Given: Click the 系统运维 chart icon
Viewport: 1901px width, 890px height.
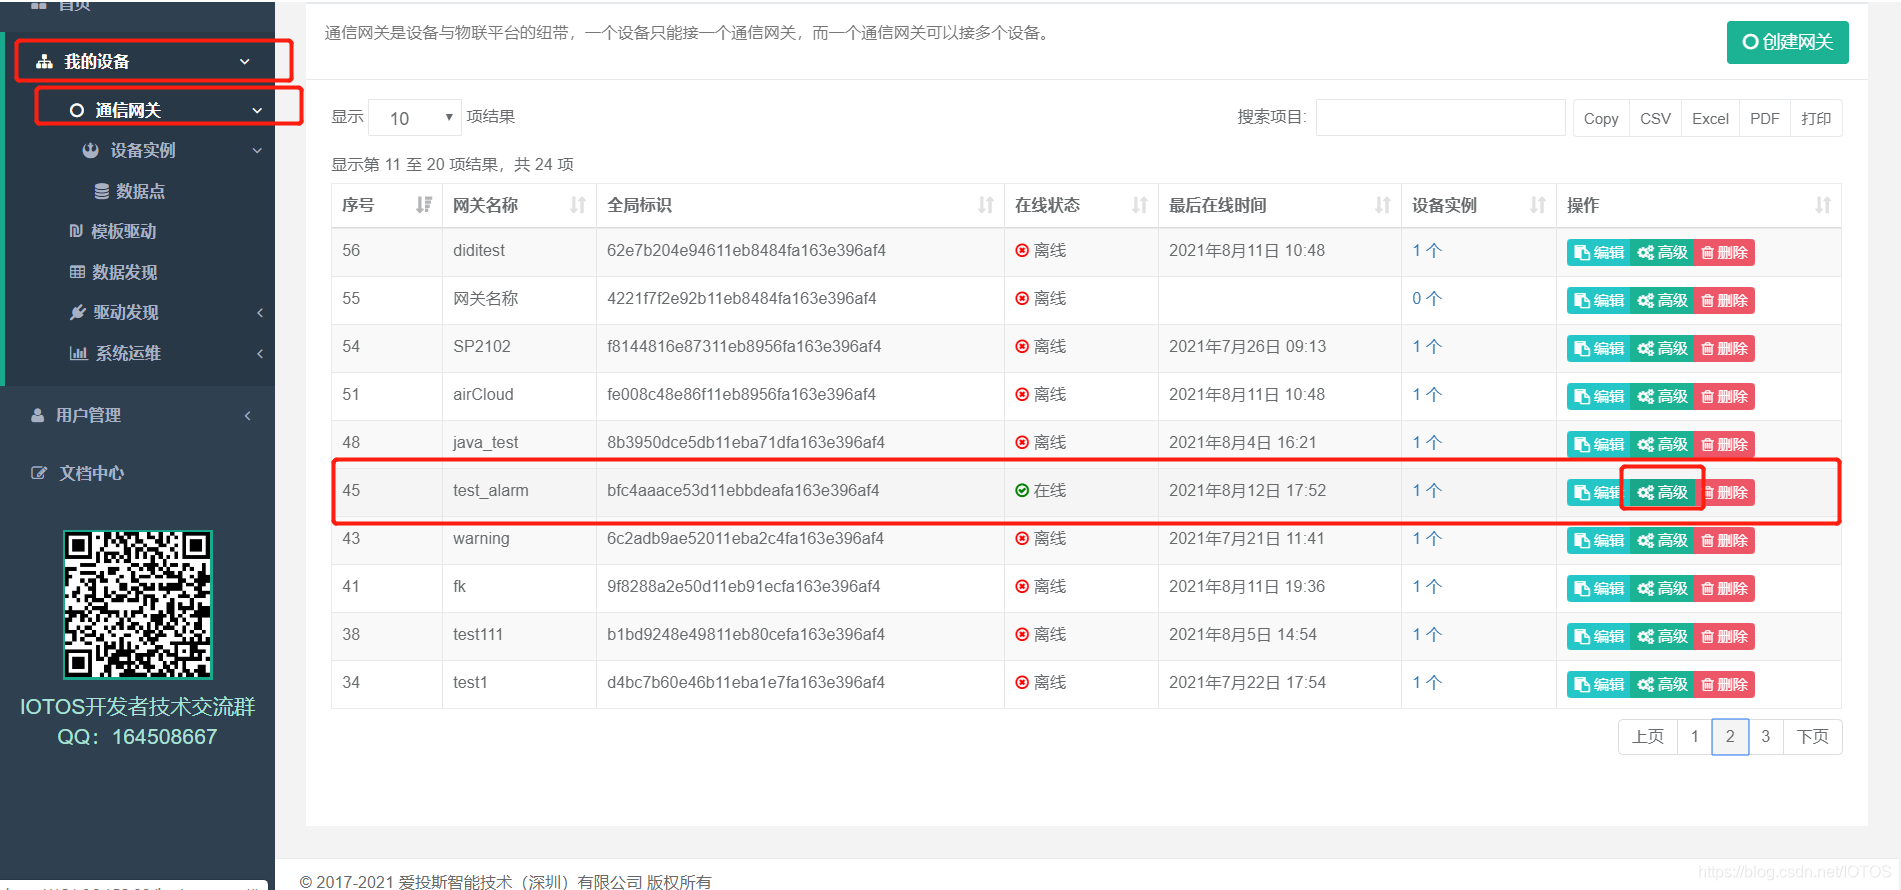Looking at the screenshot, I should tap(78, 353).
